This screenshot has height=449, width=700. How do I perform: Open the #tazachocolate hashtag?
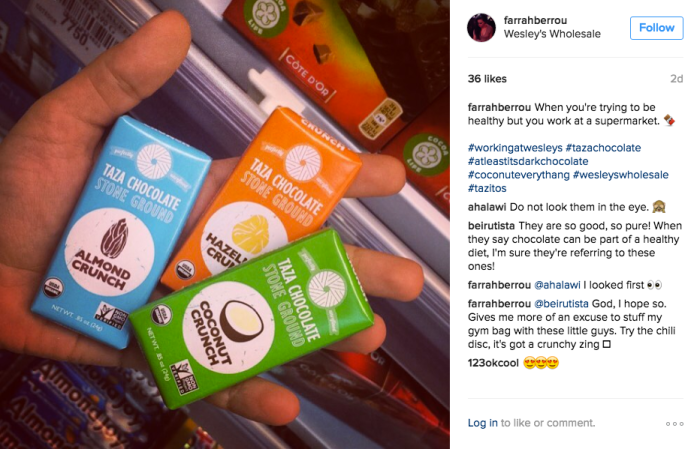point(603,148)
